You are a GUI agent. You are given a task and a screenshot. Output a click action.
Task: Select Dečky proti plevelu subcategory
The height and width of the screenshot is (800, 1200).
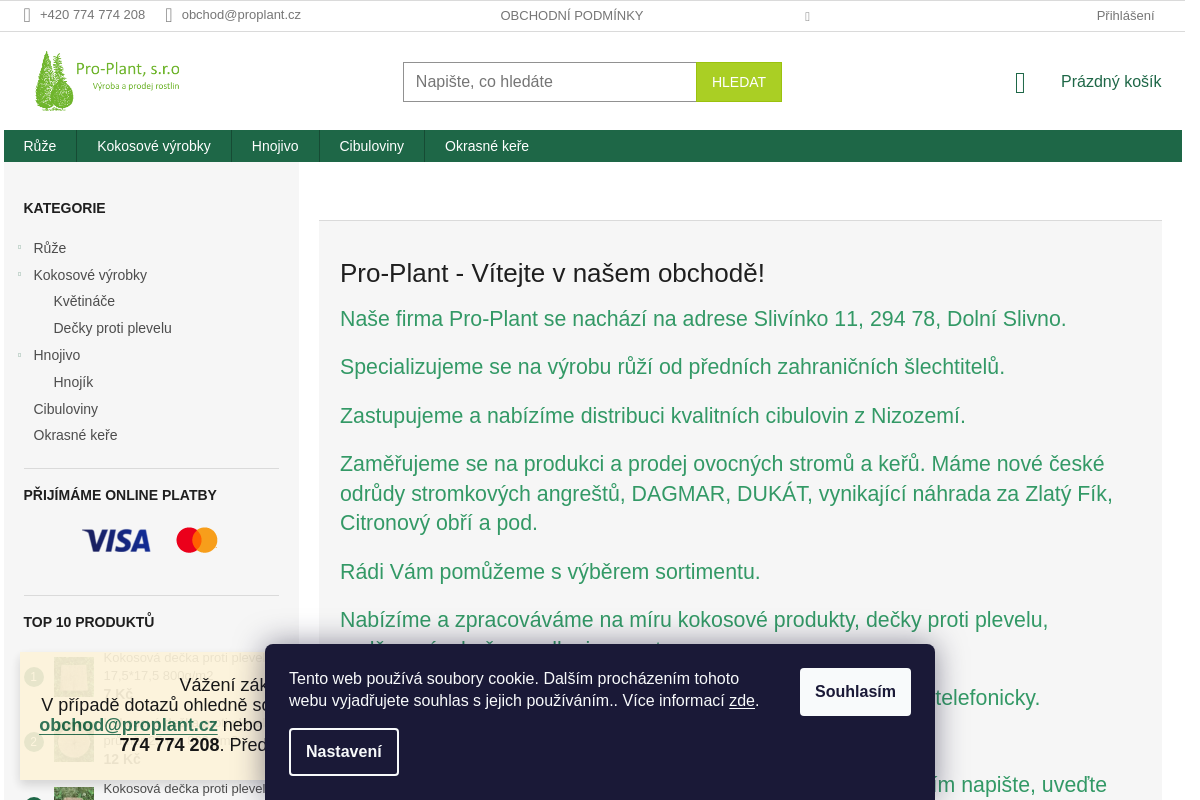113,328
